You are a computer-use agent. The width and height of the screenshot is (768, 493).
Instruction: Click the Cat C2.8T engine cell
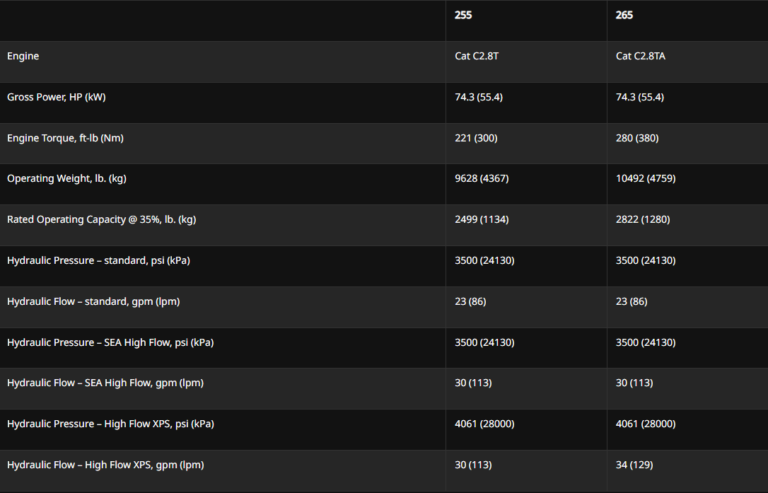coord(478,57)
